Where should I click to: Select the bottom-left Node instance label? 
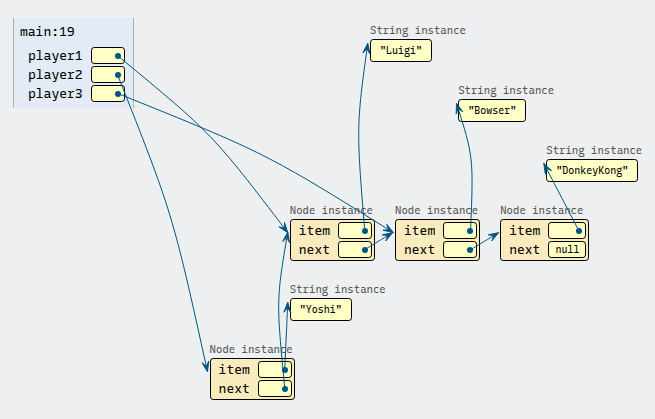tap(250, 350)
